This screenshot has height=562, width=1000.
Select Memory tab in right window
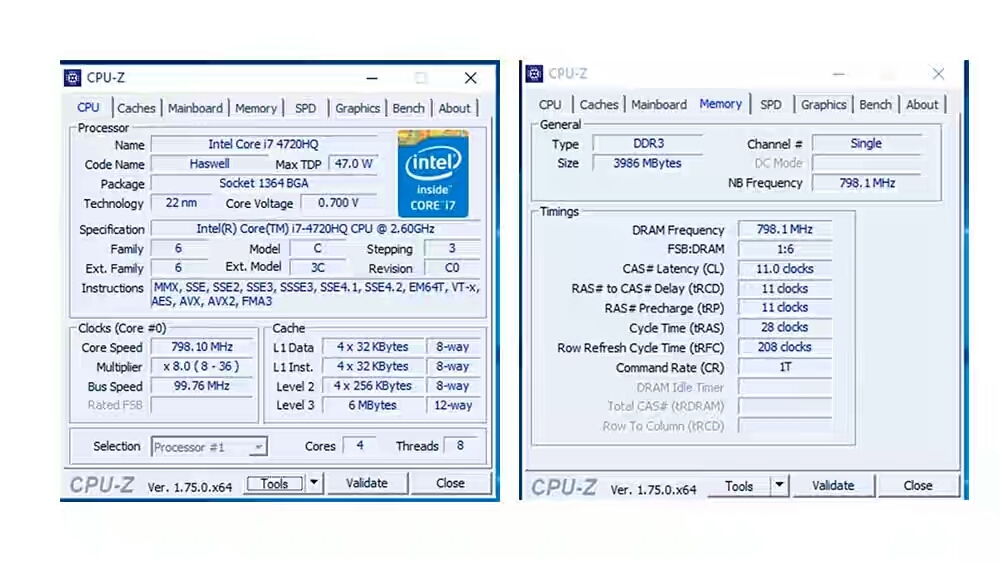click(721, 104)
